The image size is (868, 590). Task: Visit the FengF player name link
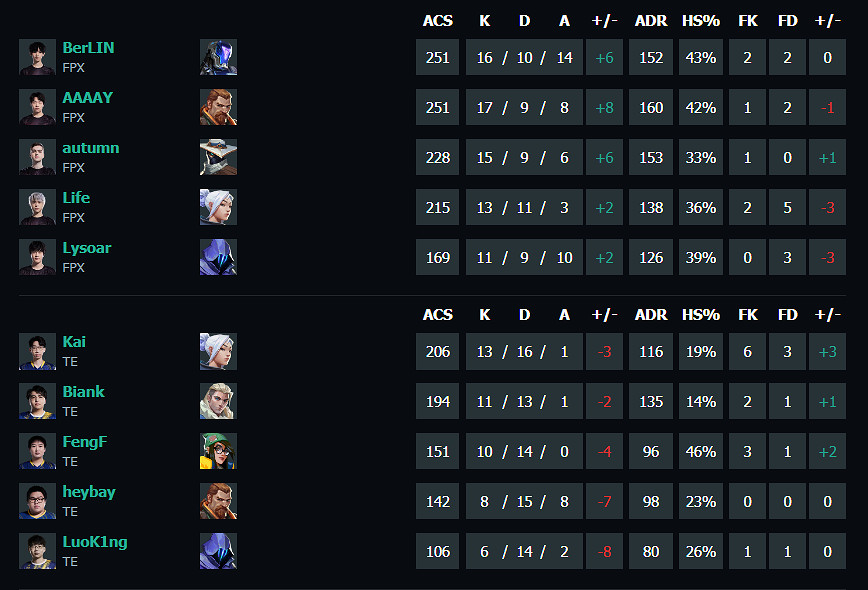coord(84,442)
